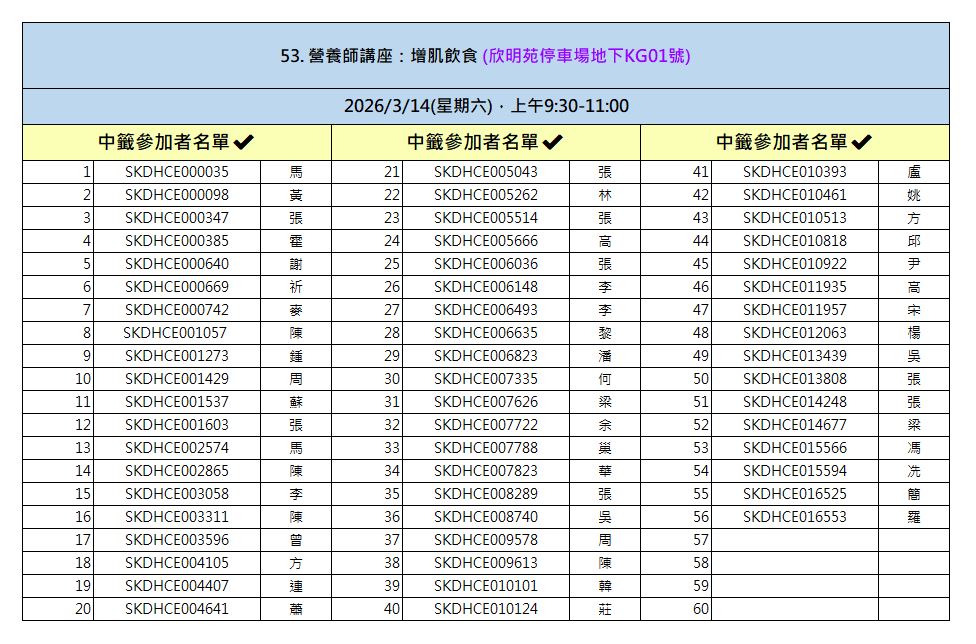
Task: Click the checkmark in the leftmost 中籤參加者名單 header
Action: coord(243,143)
